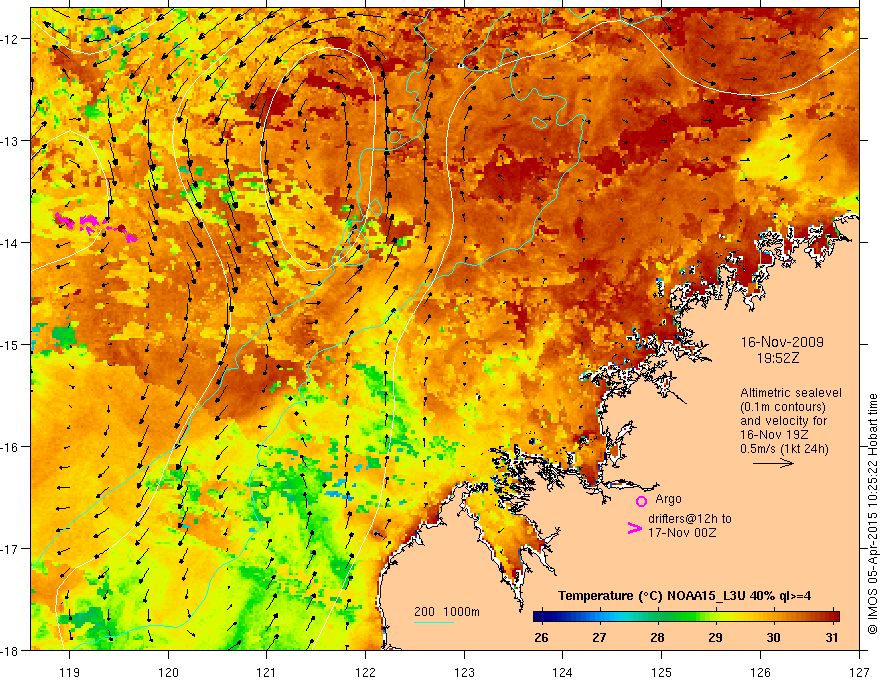The image size is (880, 680).
Task: Click the latitude label '-16'
Action: coord(10,447)
